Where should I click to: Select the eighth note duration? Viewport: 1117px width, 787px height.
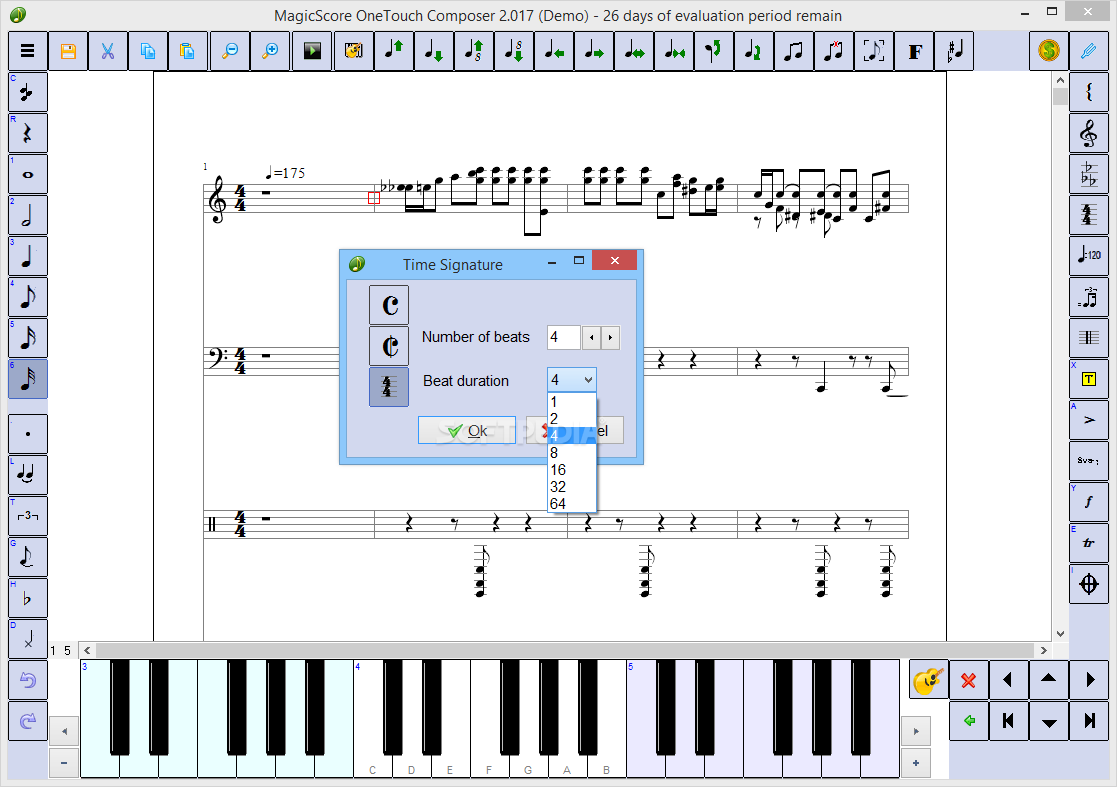pos(28,297)
